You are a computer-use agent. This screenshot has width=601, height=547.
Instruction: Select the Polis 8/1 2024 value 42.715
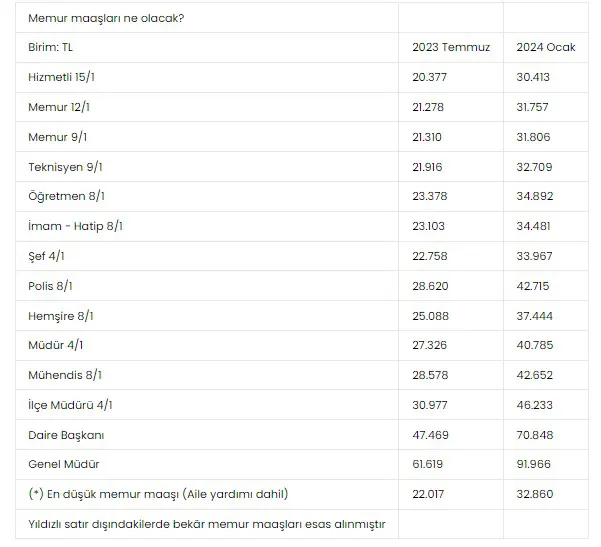(x=534, y=286)
